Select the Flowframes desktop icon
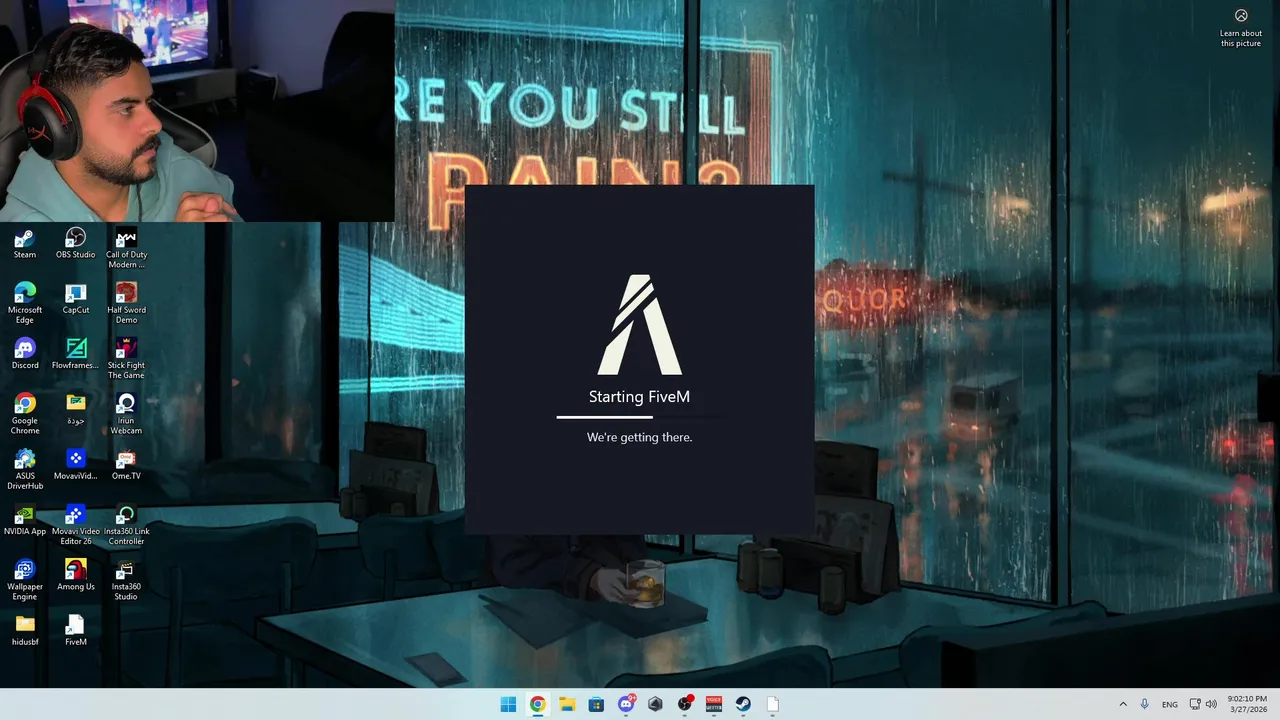Screen dimensions: 1280x720 click(76, 354)
